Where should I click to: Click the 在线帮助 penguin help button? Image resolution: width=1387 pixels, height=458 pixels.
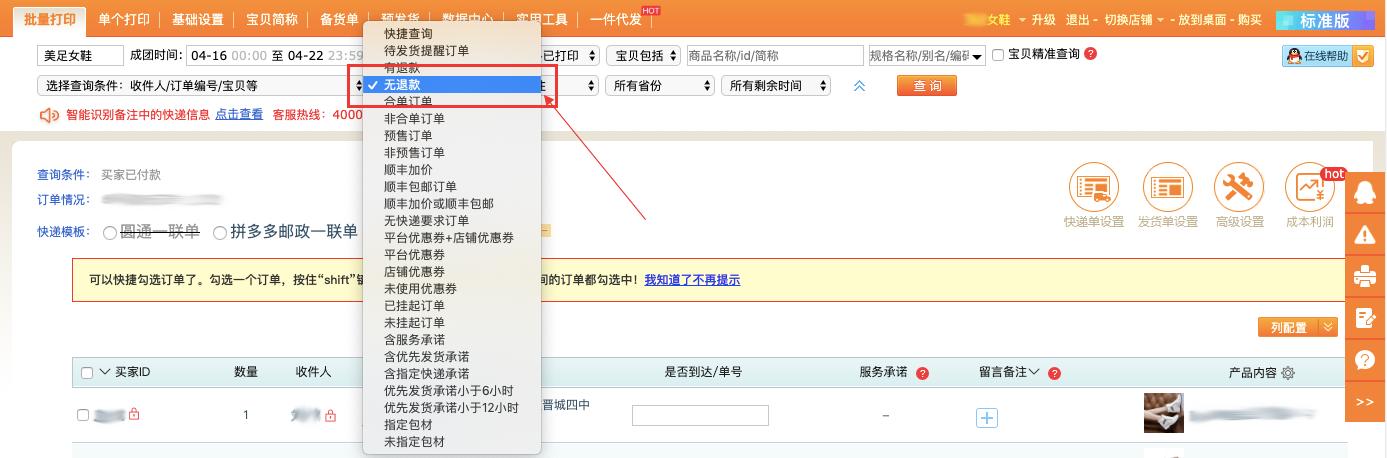tap(1316, 56)
